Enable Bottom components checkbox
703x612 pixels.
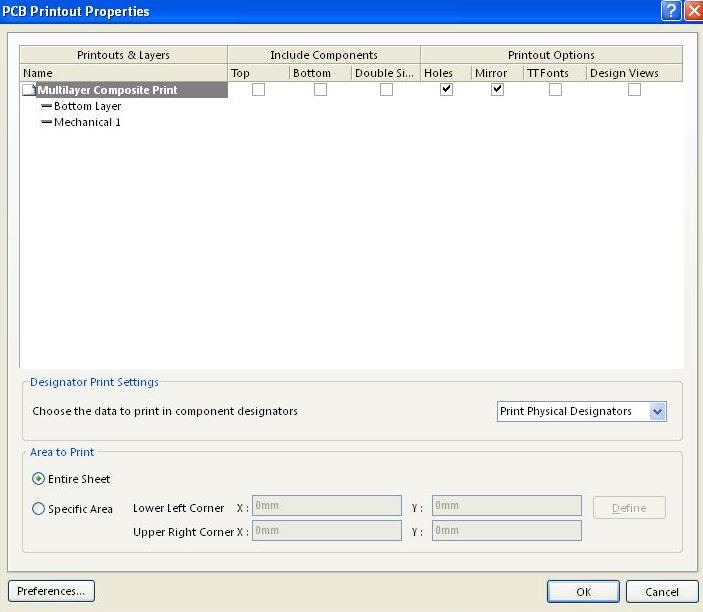tap(320, 90)
